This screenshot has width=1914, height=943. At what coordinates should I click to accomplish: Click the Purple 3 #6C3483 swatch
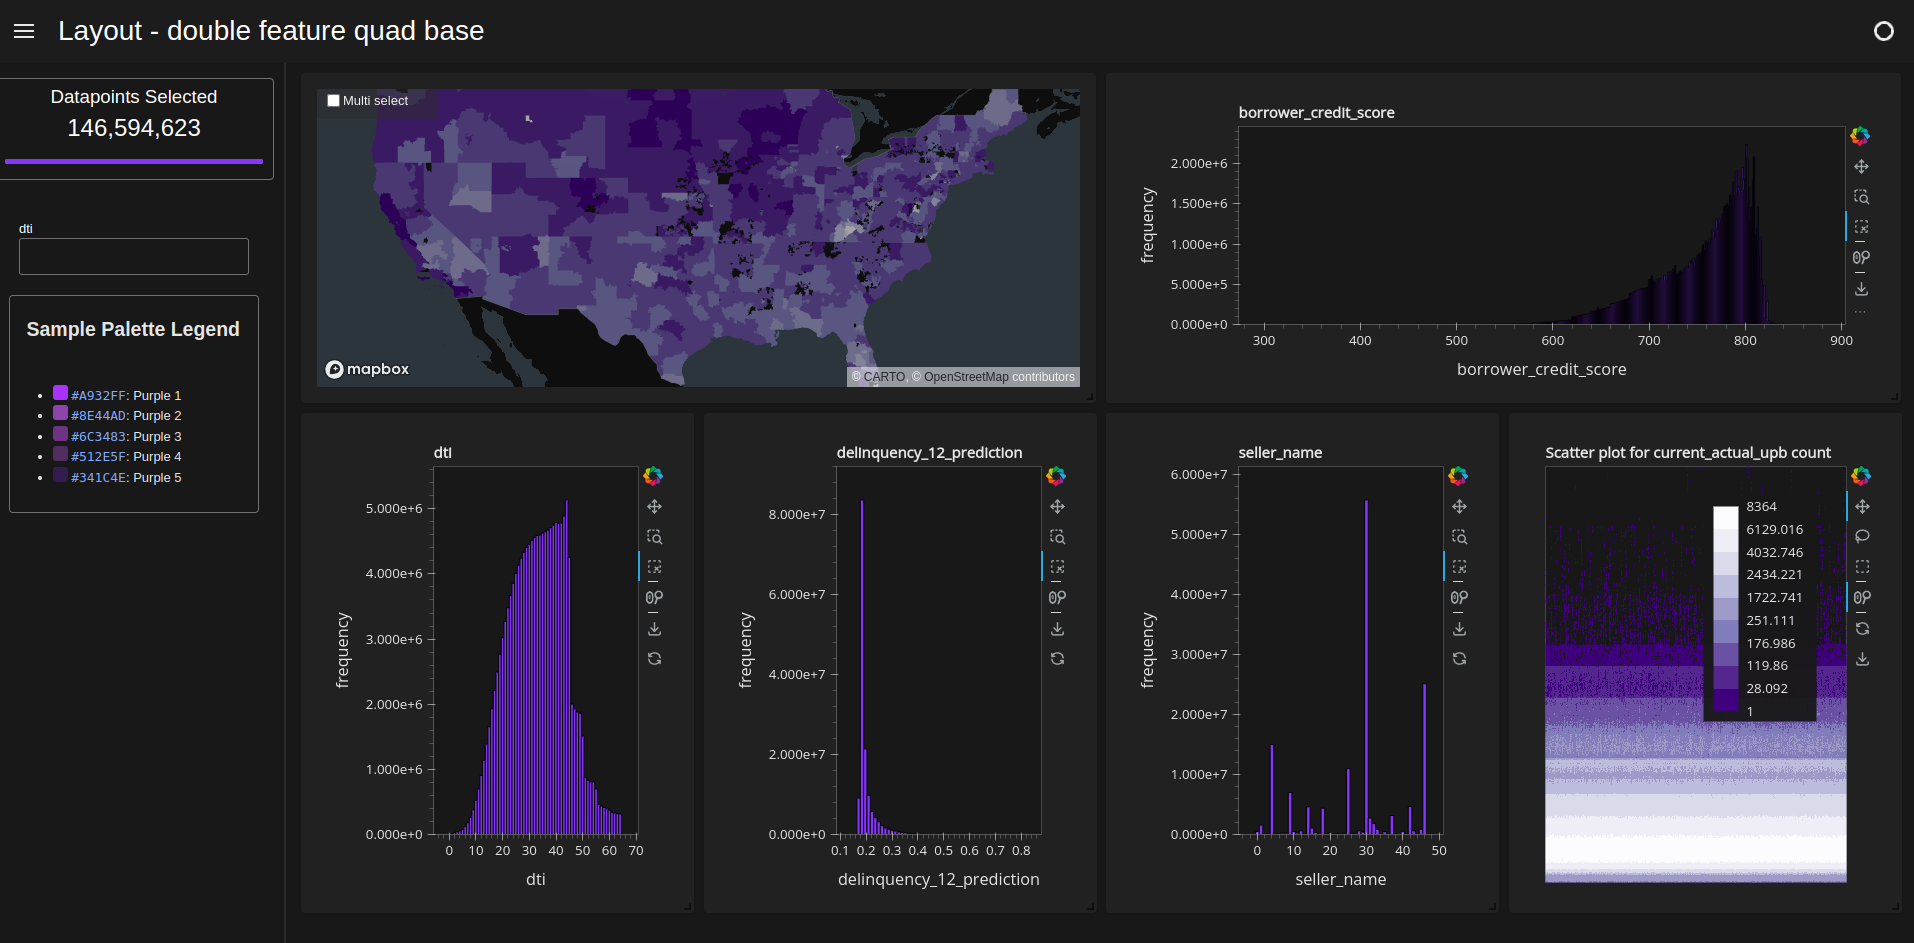pos(60,434)
